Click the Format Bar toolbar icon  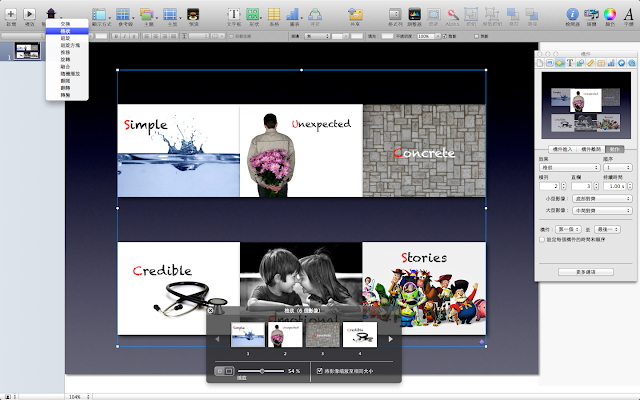click(395, 14)
